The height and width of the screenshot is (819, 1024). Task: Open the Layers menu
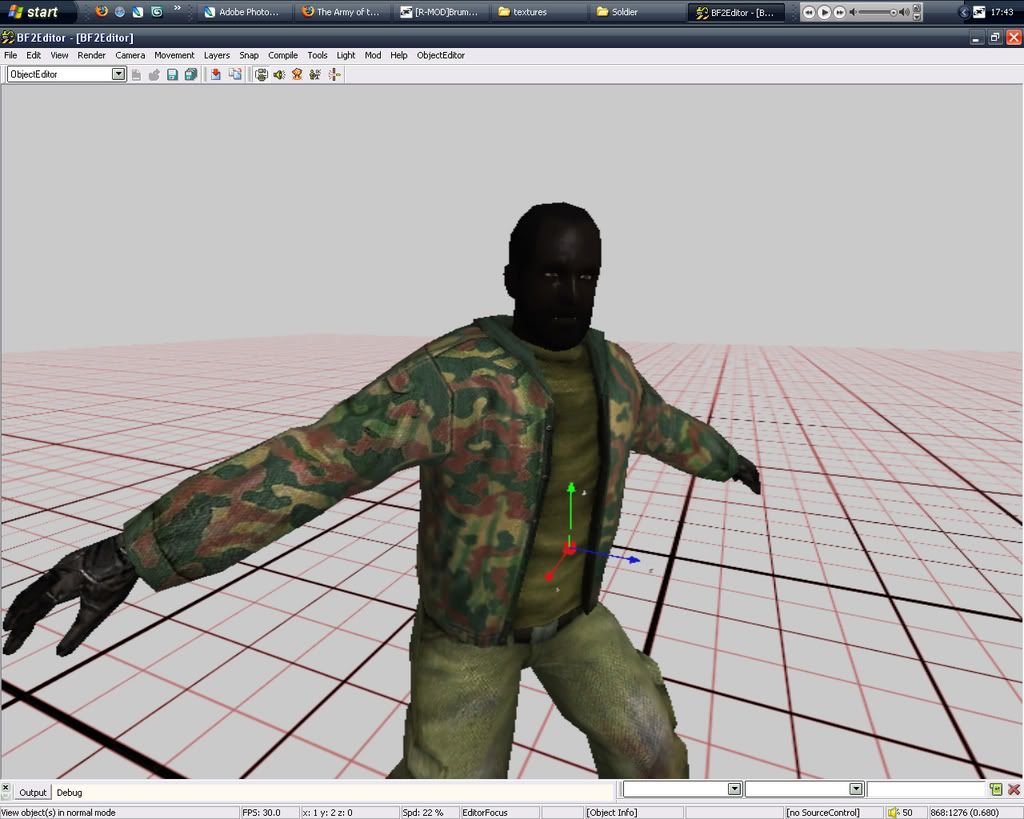pos(216,55)
